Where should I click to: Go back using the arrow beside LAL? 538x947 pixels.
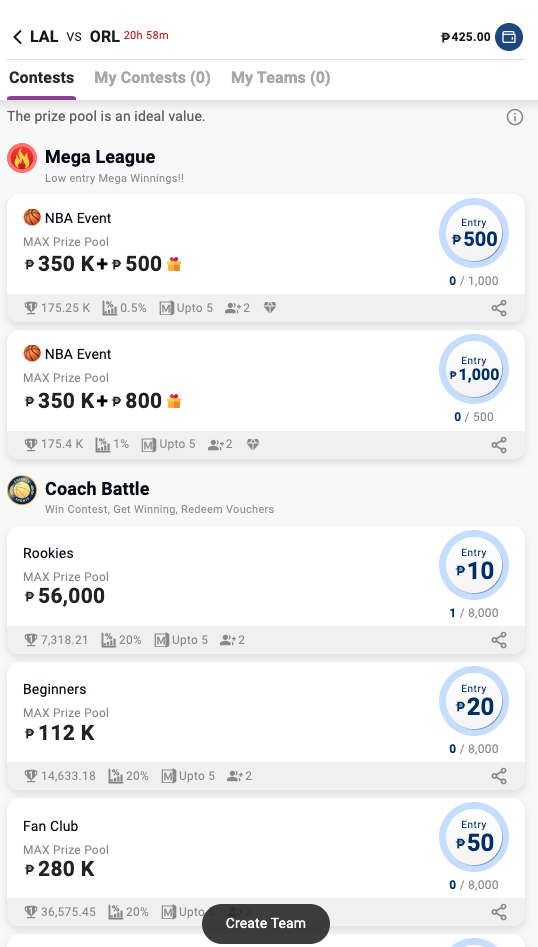click(18, 37)
